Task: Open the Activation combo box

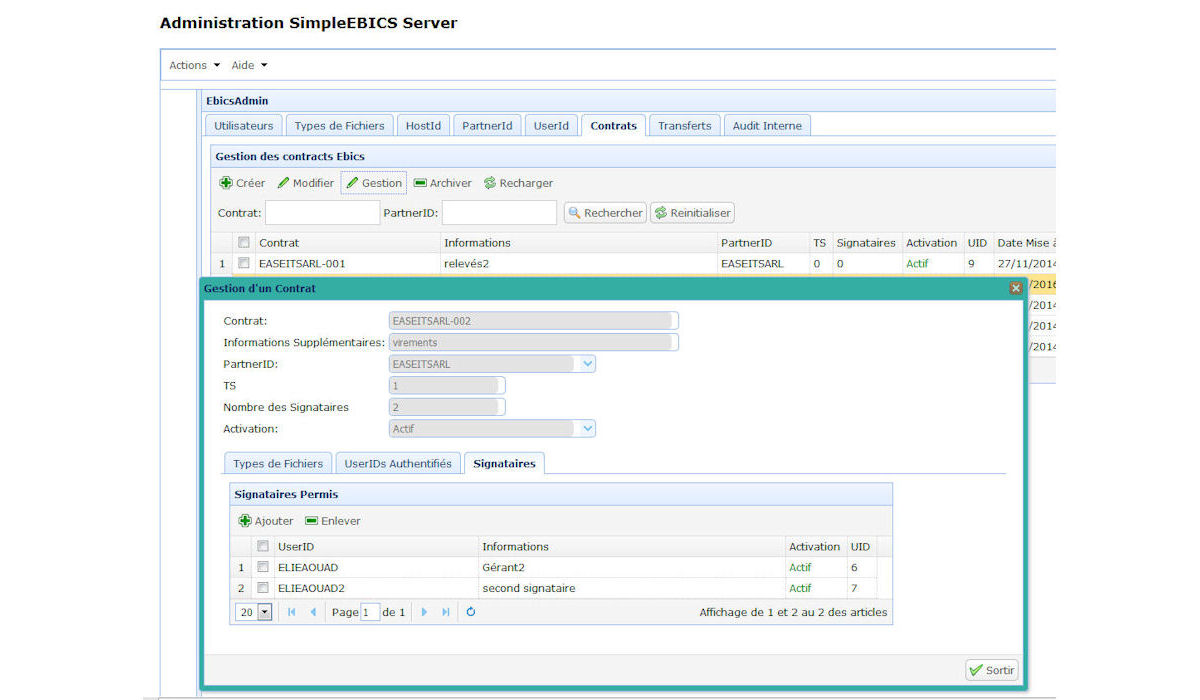Action: pos(587,428)
